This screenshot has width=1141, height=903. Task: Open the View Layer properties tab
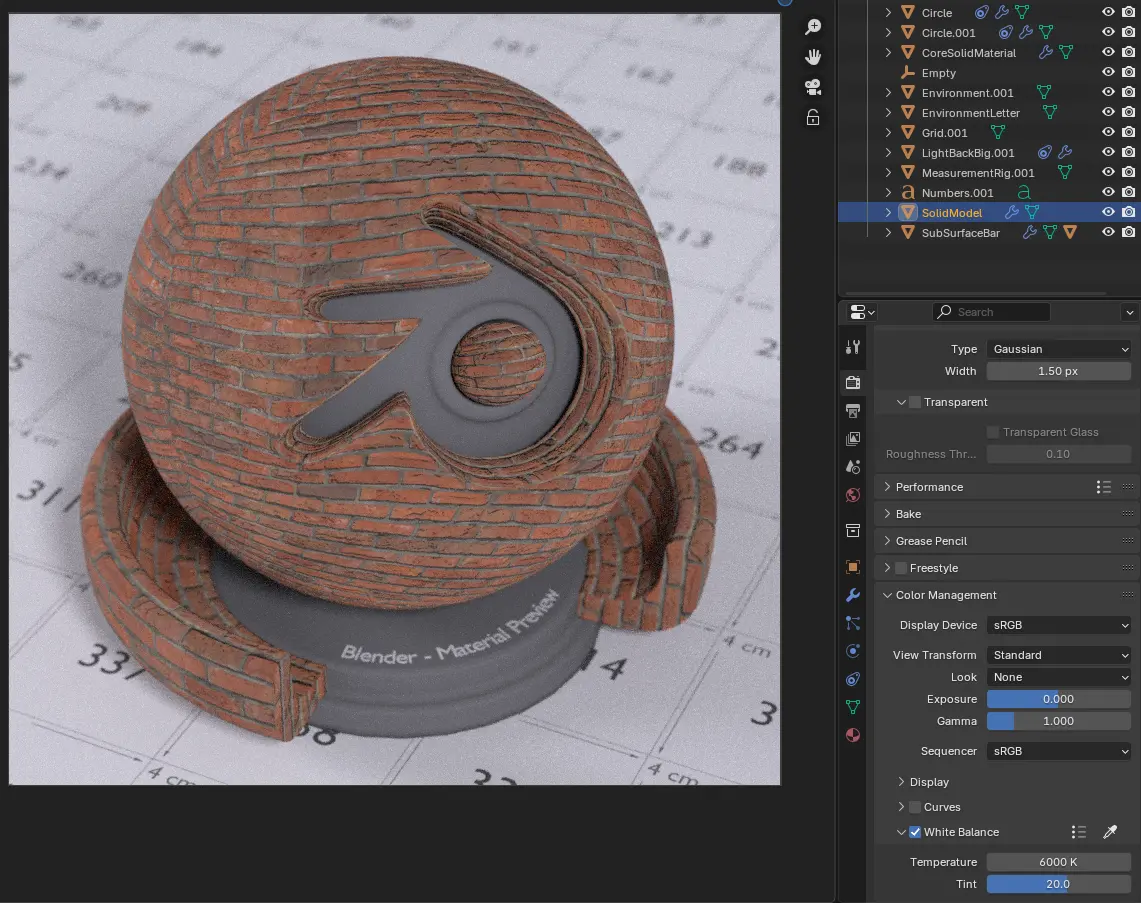pyautogui.click(x=853, y=439)
